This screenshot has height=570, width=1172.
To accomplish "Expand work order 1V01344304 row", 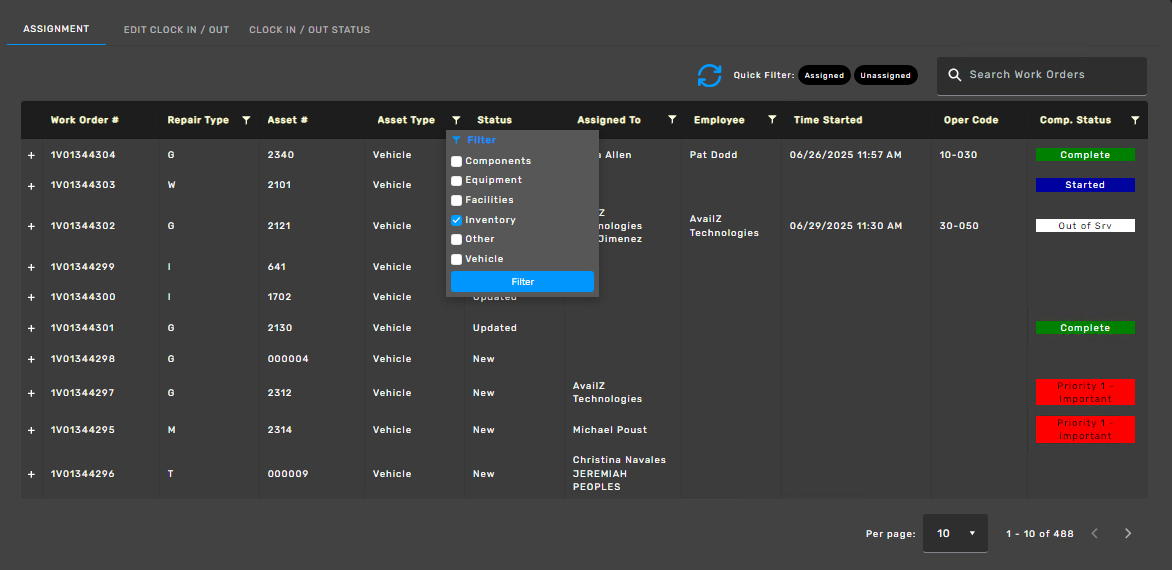I will coord(31,156).
